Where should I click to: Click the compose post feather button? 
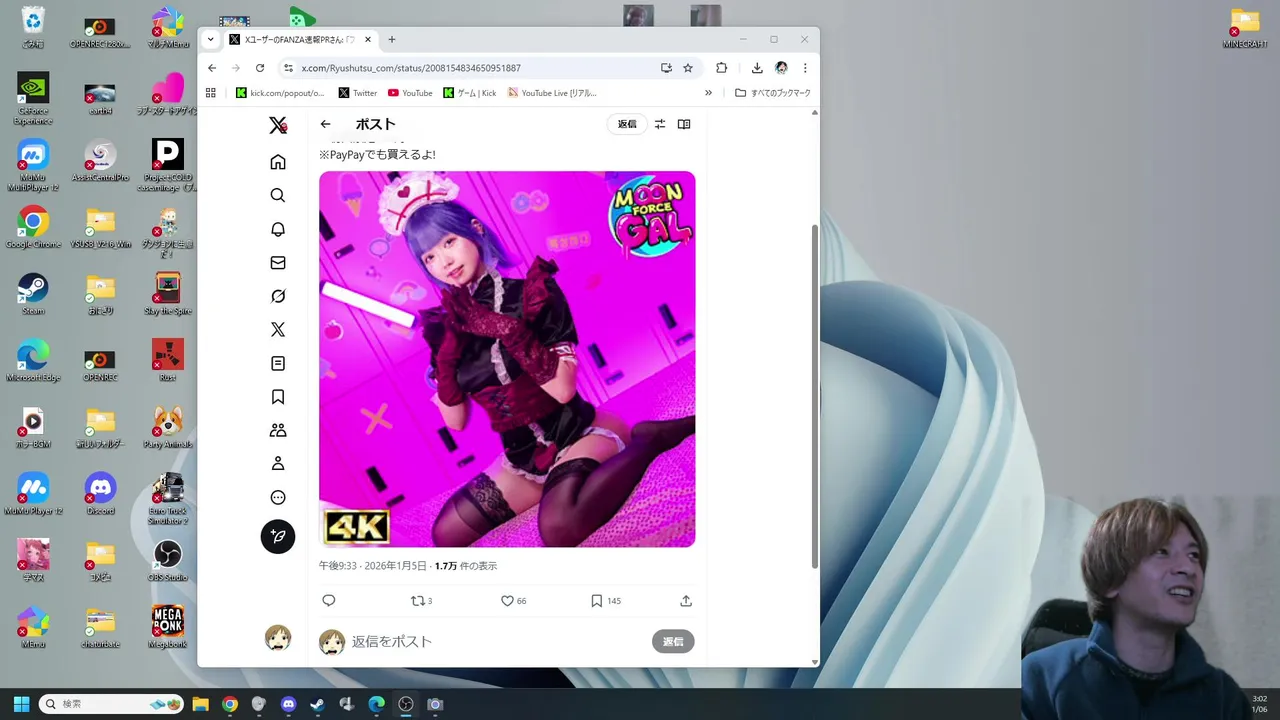click(278, 537)
